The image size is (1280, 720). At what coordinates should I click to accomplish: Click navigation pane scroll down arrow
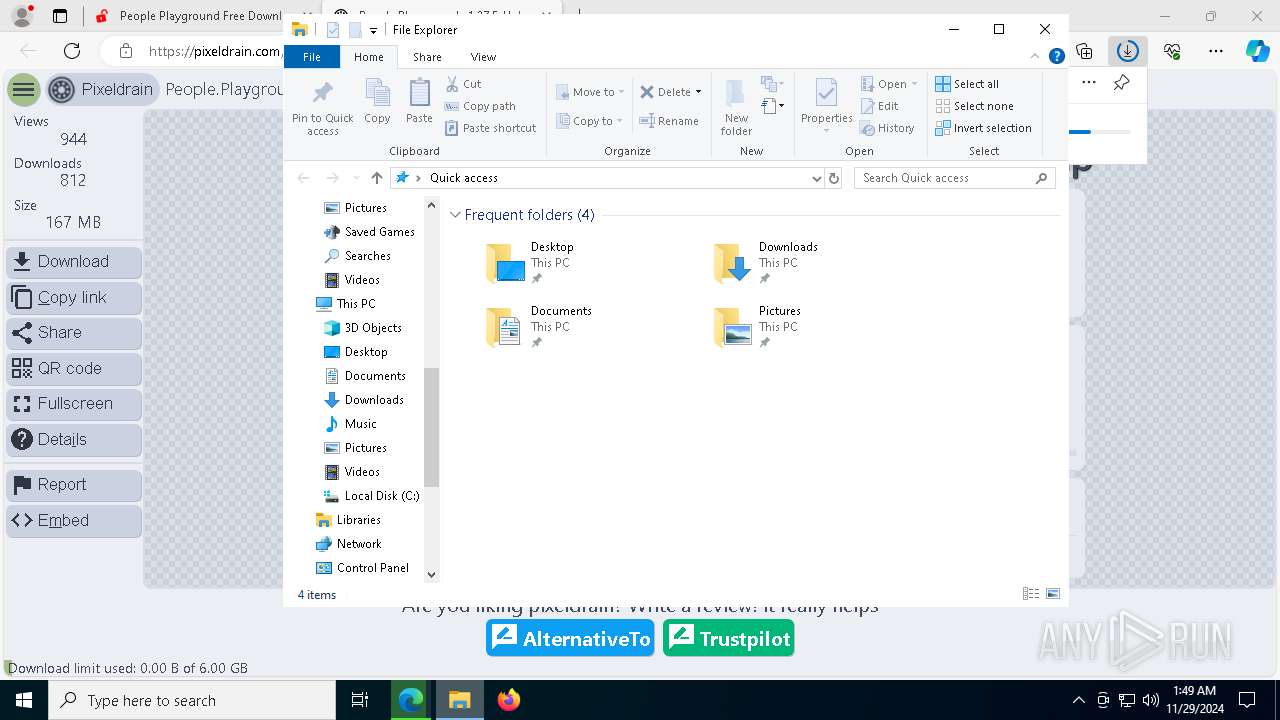(x=432, y=574)
